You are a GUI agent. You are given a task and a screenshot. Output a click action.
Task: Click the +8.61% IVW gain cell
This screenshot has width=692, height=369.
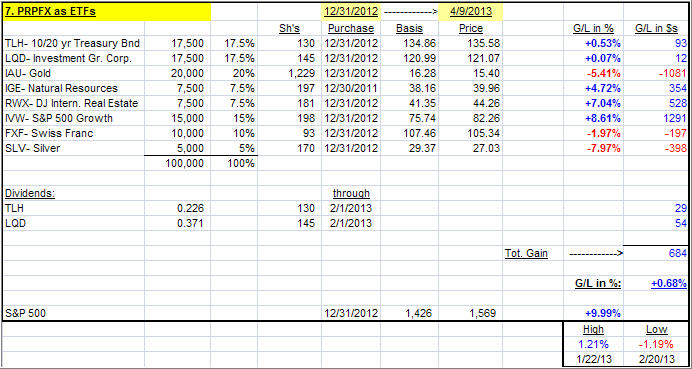(593, 118)
